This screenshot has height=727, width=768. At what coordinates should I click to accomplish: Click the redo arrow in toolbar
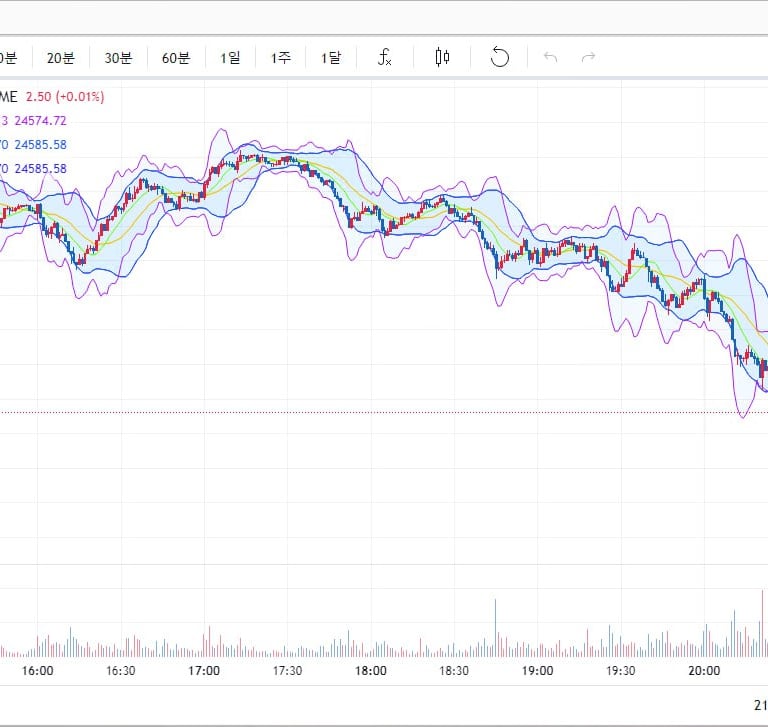[589, 58]
